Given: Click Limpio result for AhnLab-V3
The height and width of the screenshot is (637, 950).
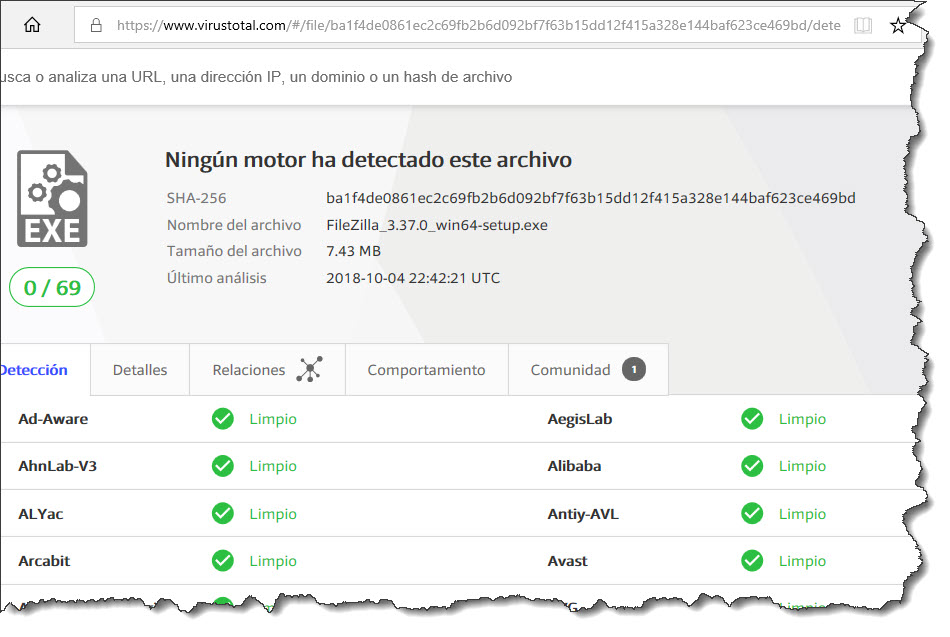Looking at the screenshot, I should pyautogui.click(x=273, y=467).
